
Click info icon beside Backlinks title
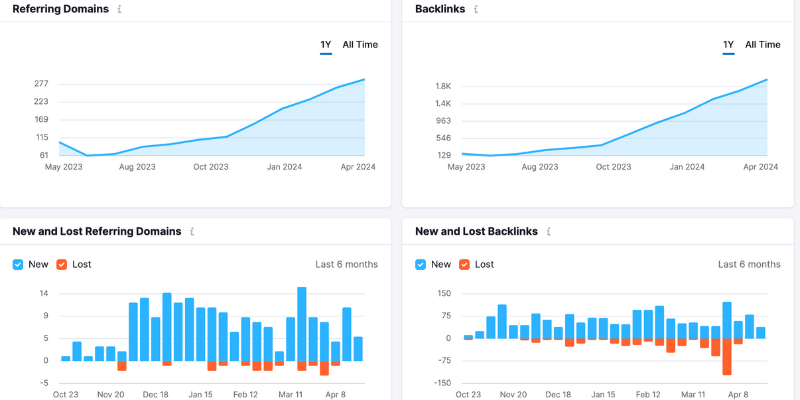point(476,9)
